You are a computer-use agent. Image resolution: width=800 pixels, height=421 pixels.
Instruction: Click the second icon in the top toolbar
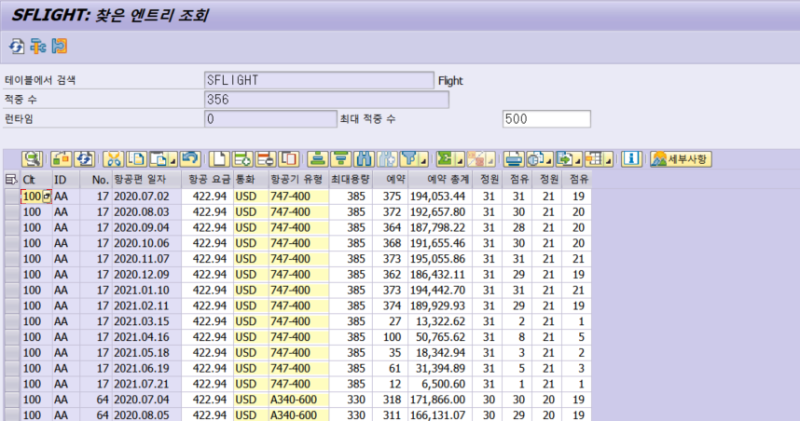click(38, 46)
